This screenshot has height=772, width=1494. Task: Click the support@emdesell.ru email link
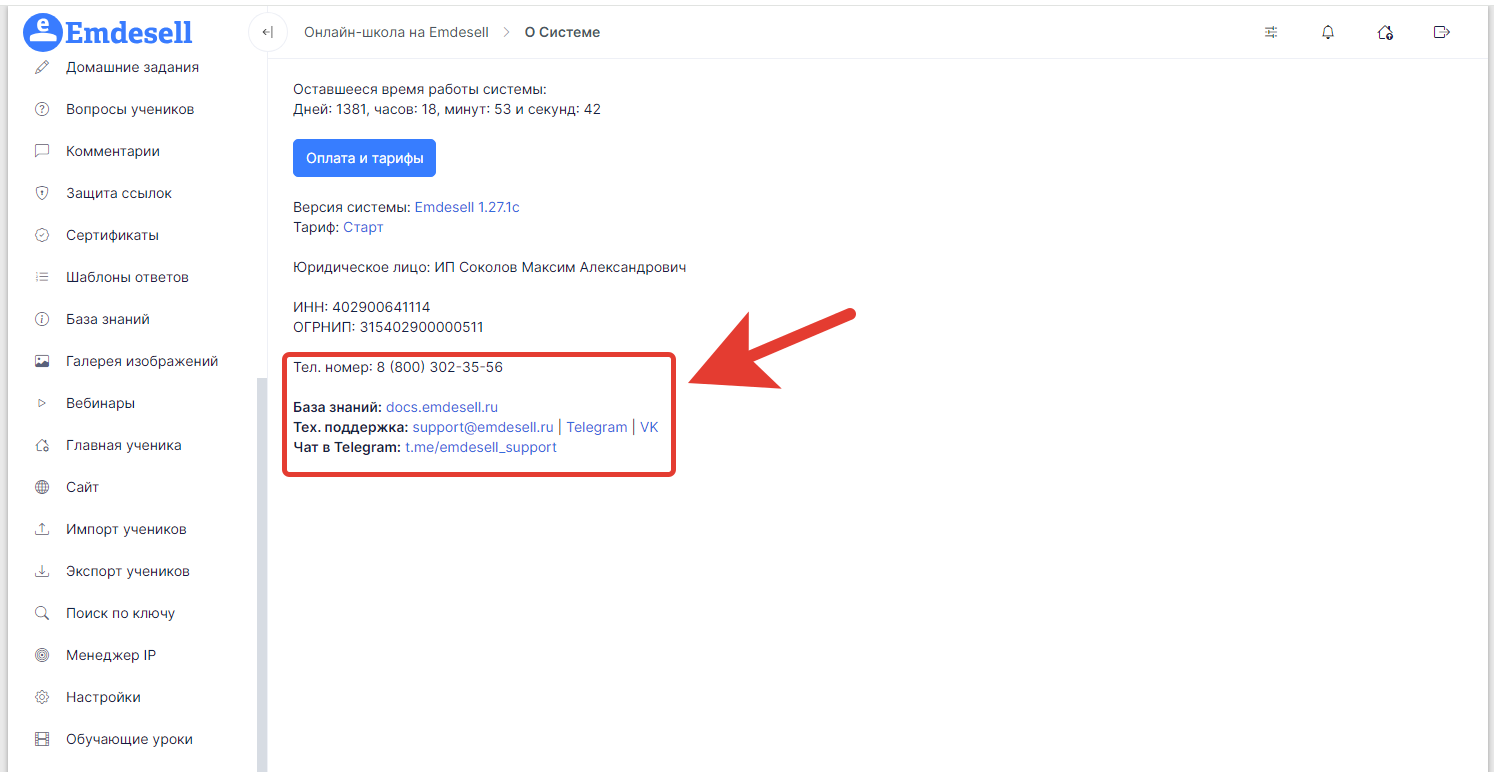(483, 428)
